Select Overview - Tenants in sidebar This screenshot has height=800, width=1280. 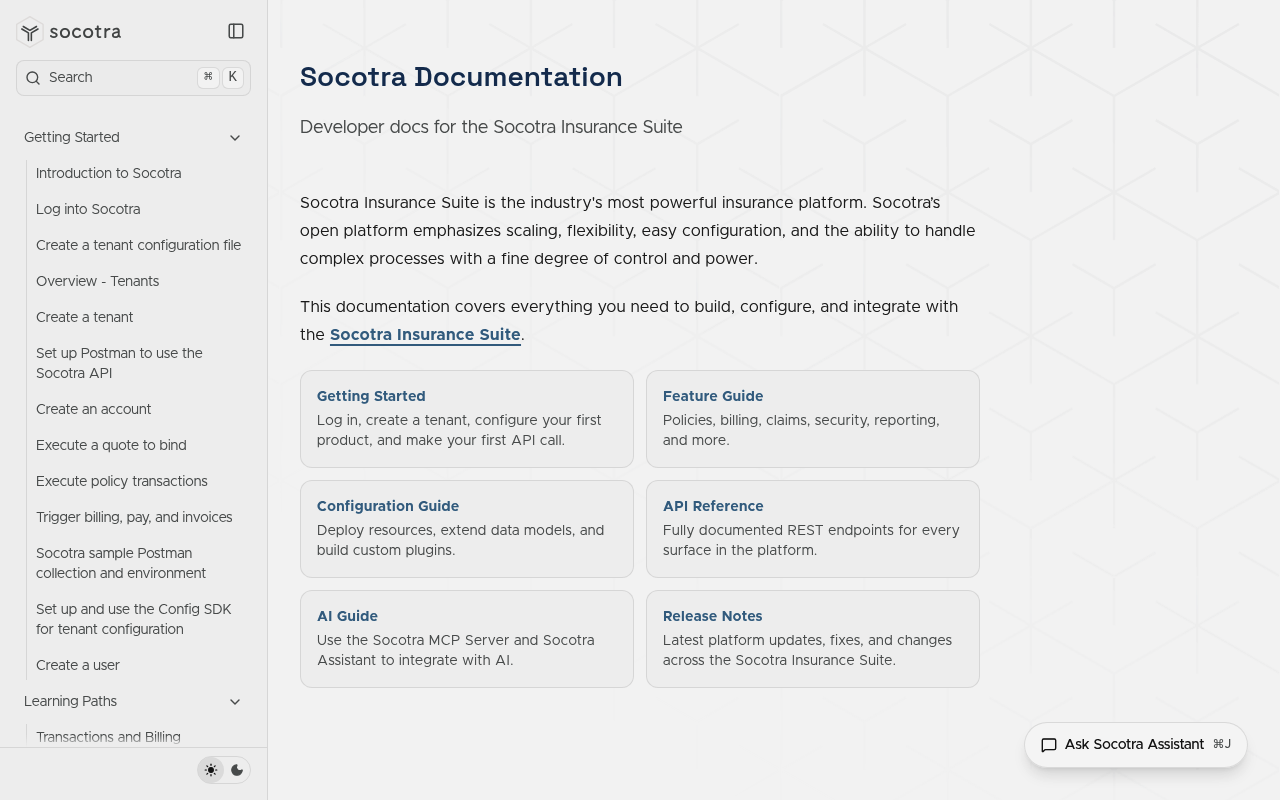click(x=98, y=281)
